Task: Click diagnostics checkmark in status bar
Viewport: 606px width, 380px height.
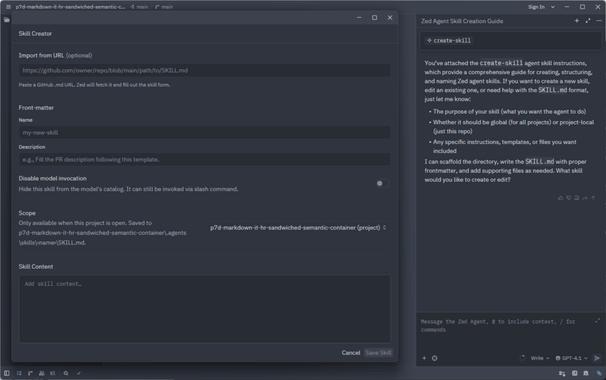Action: (79, 373)
